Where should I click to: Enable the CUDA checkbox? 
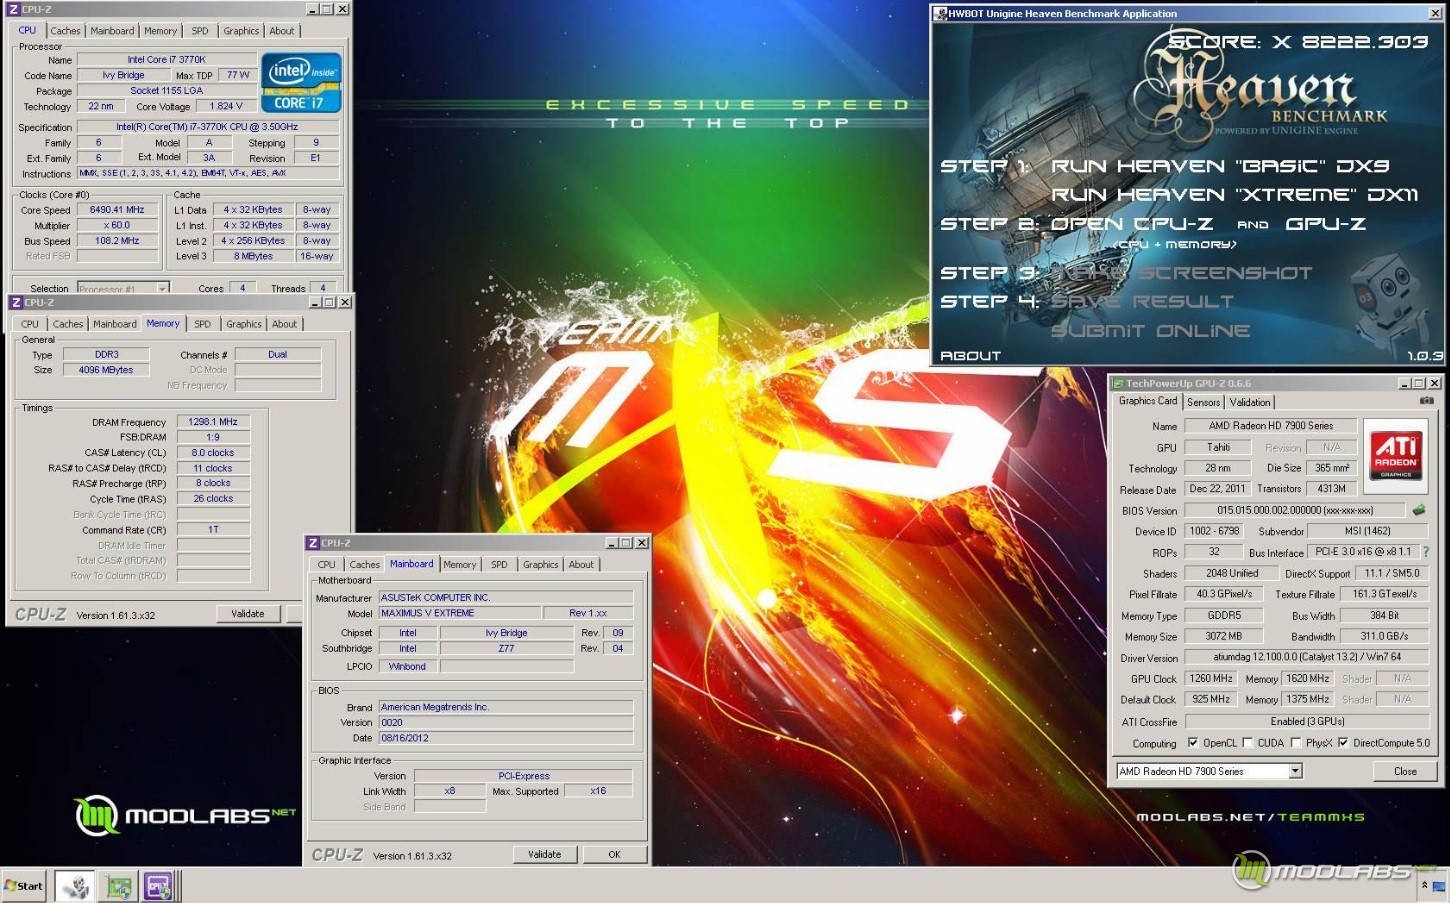(x=1247, y=743)
